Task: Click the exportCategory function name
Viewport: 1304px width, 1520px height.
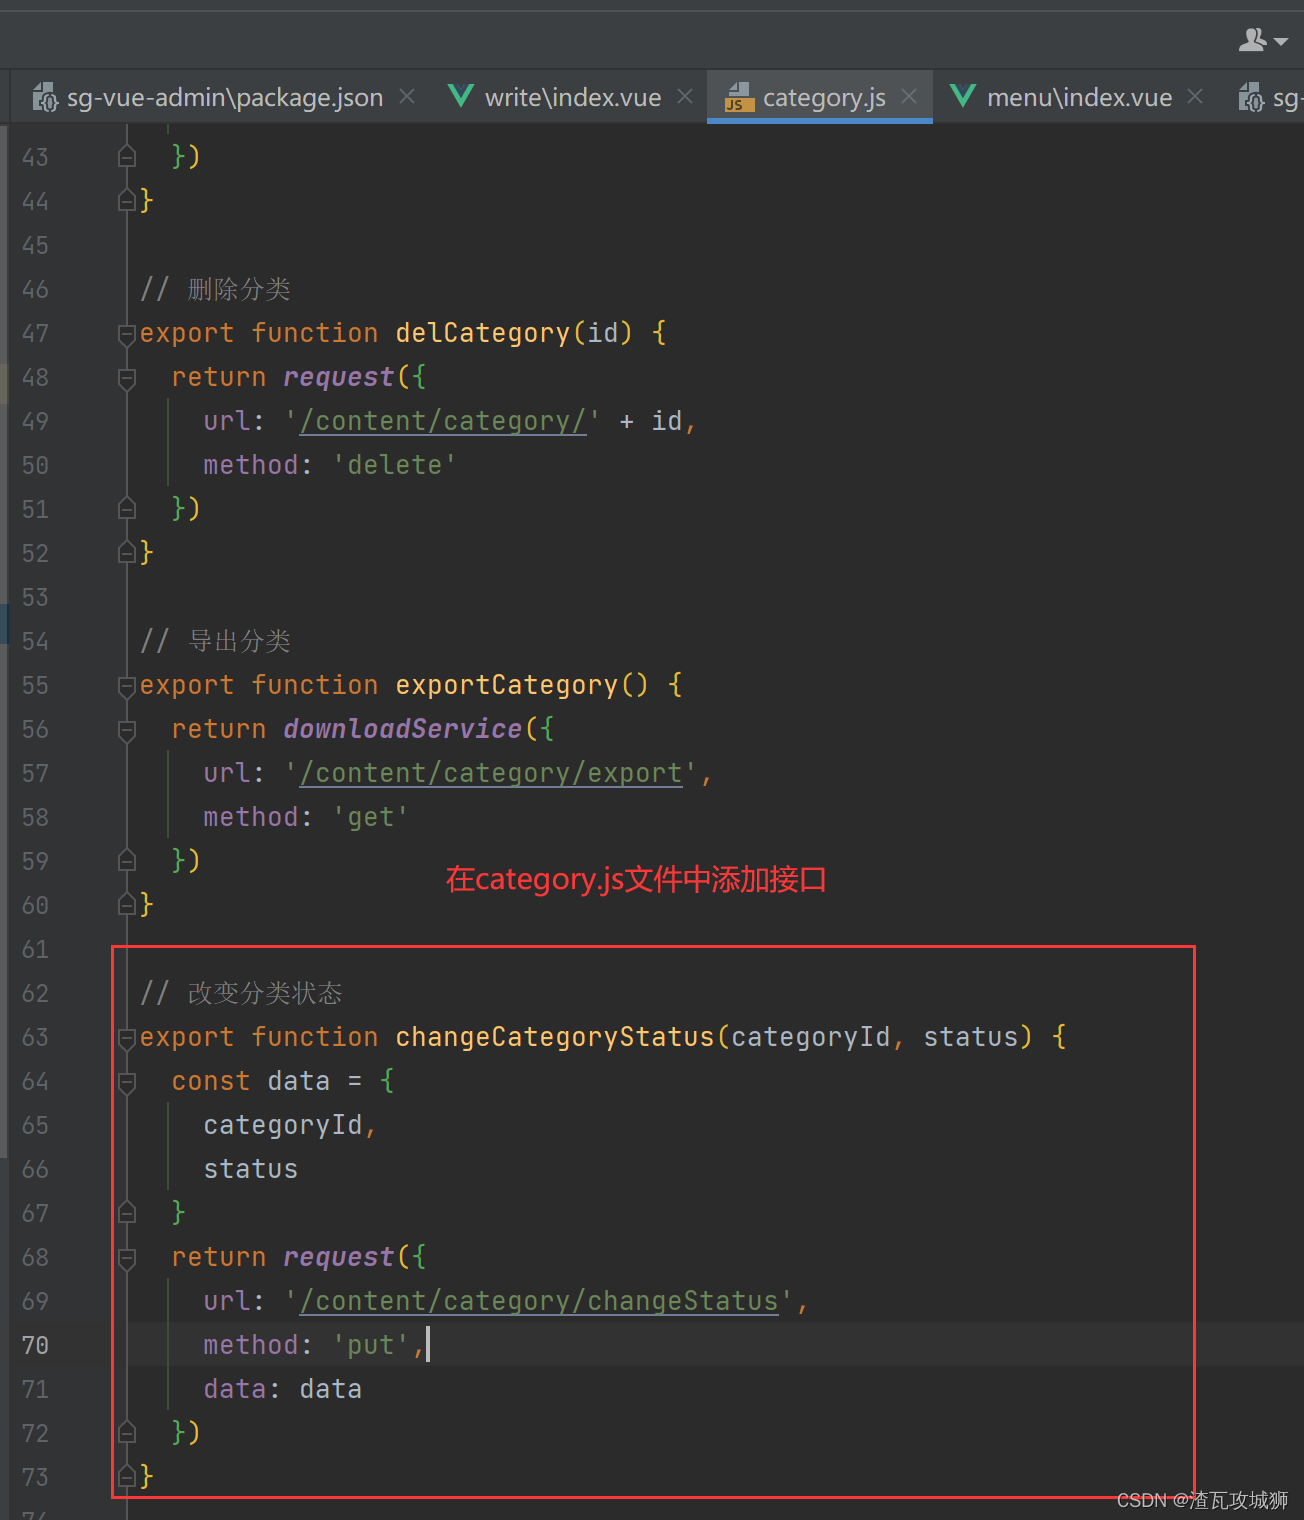Action: [x=507, y=685]
